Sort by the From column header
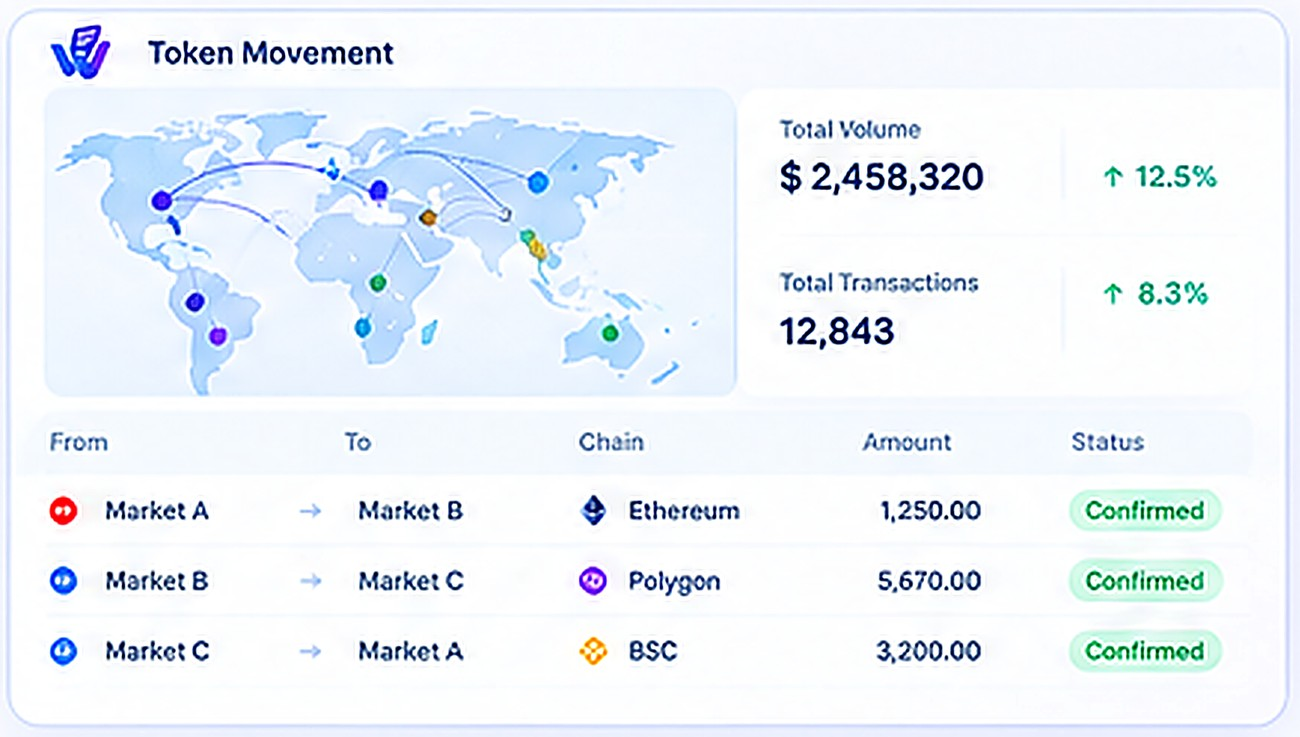1300x737 pixels. coord(79,442)
